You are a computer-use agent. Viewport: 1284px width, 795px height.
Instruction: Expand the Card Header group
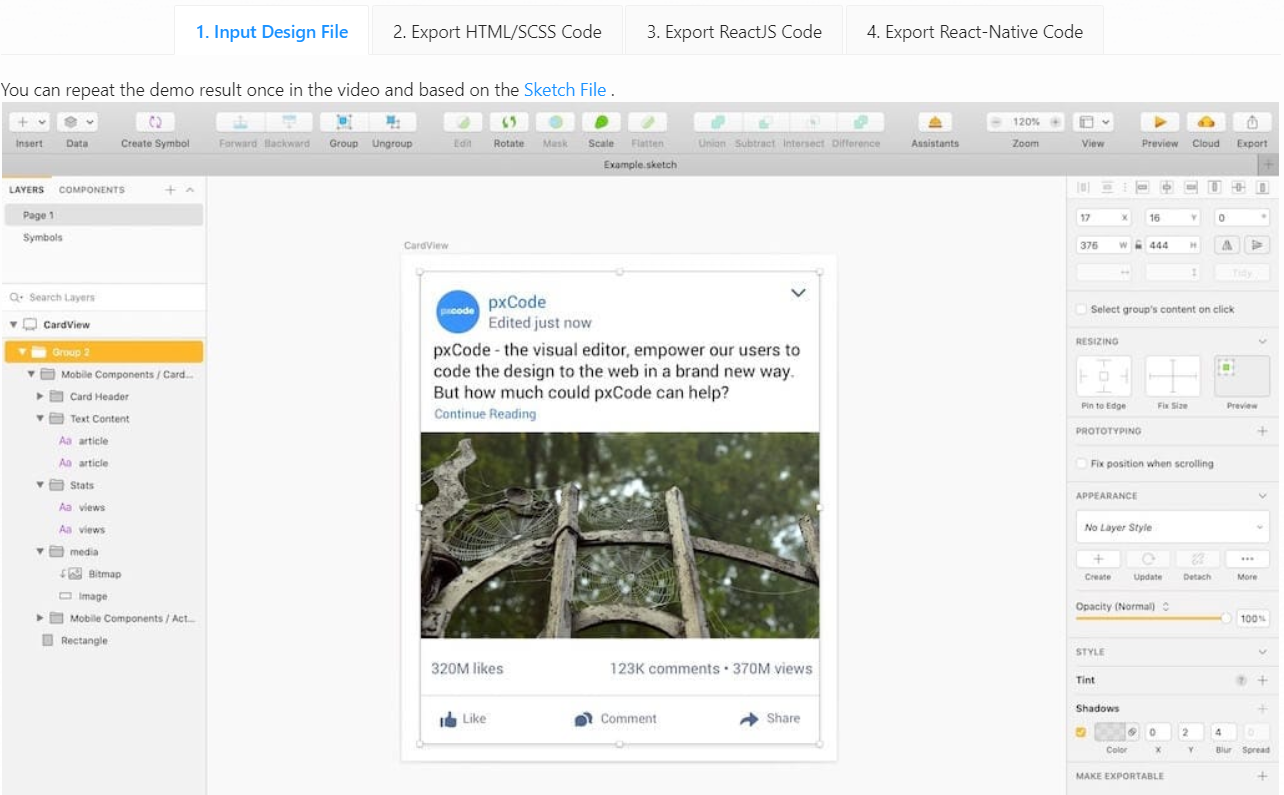click(40, 397)
